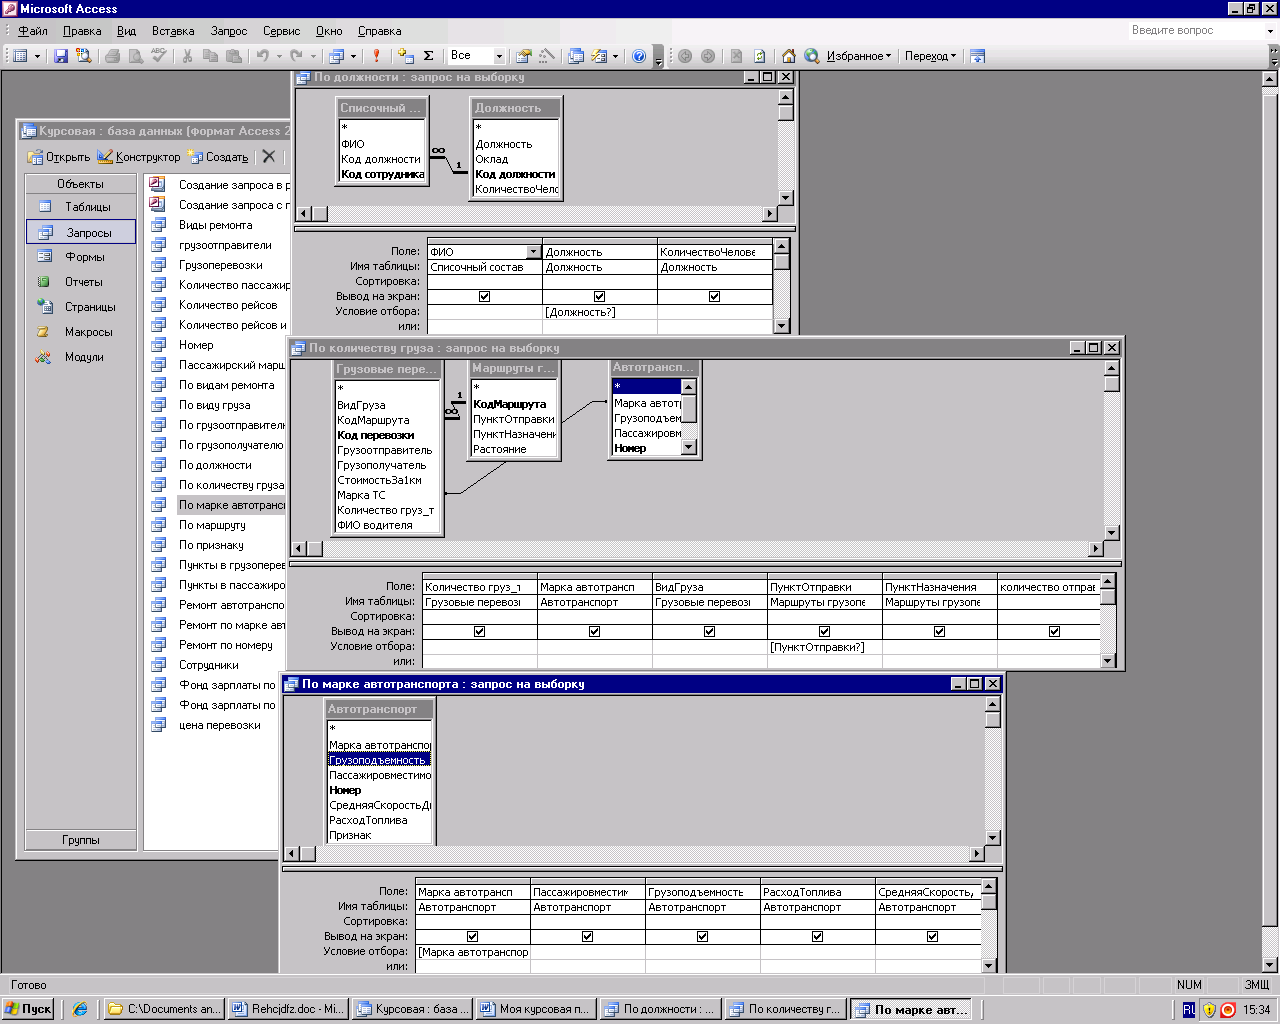Viewport: 1280px width, 1024px height.
Task: Click the Show Table icon
Action: point(405,56)
